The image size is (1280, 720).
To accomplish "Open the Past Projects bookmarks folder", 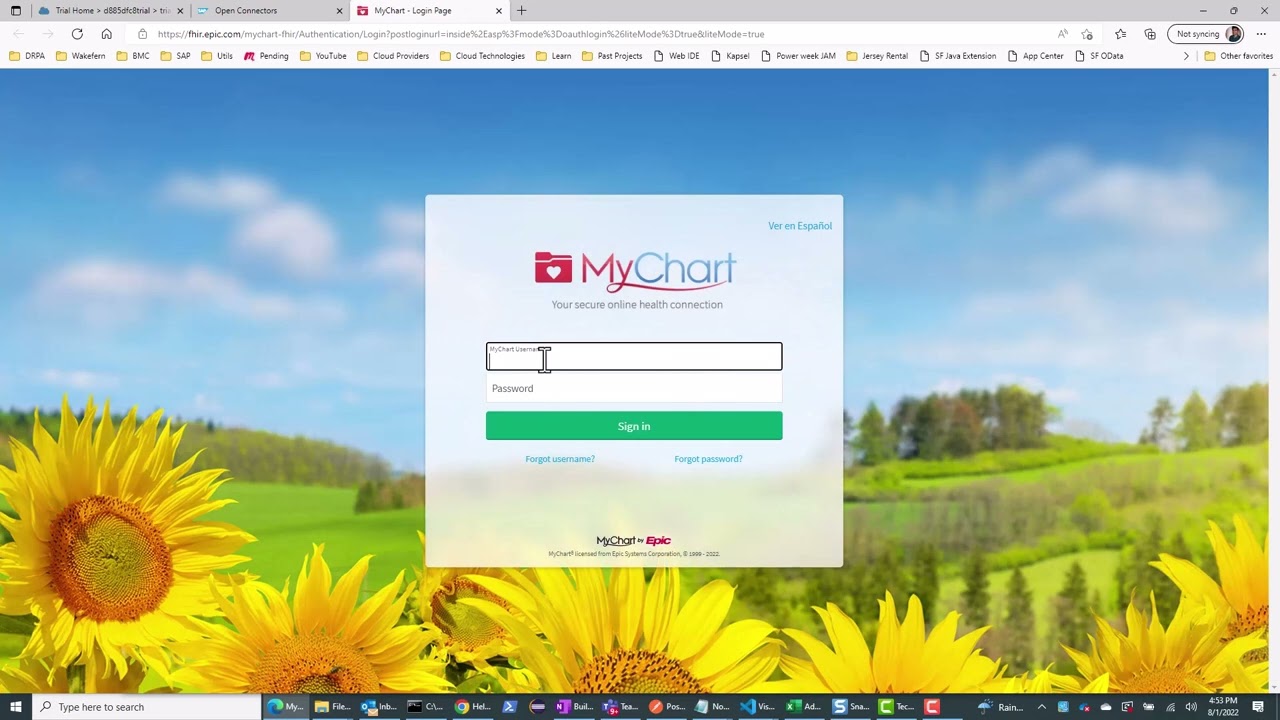I will point(612,56).
